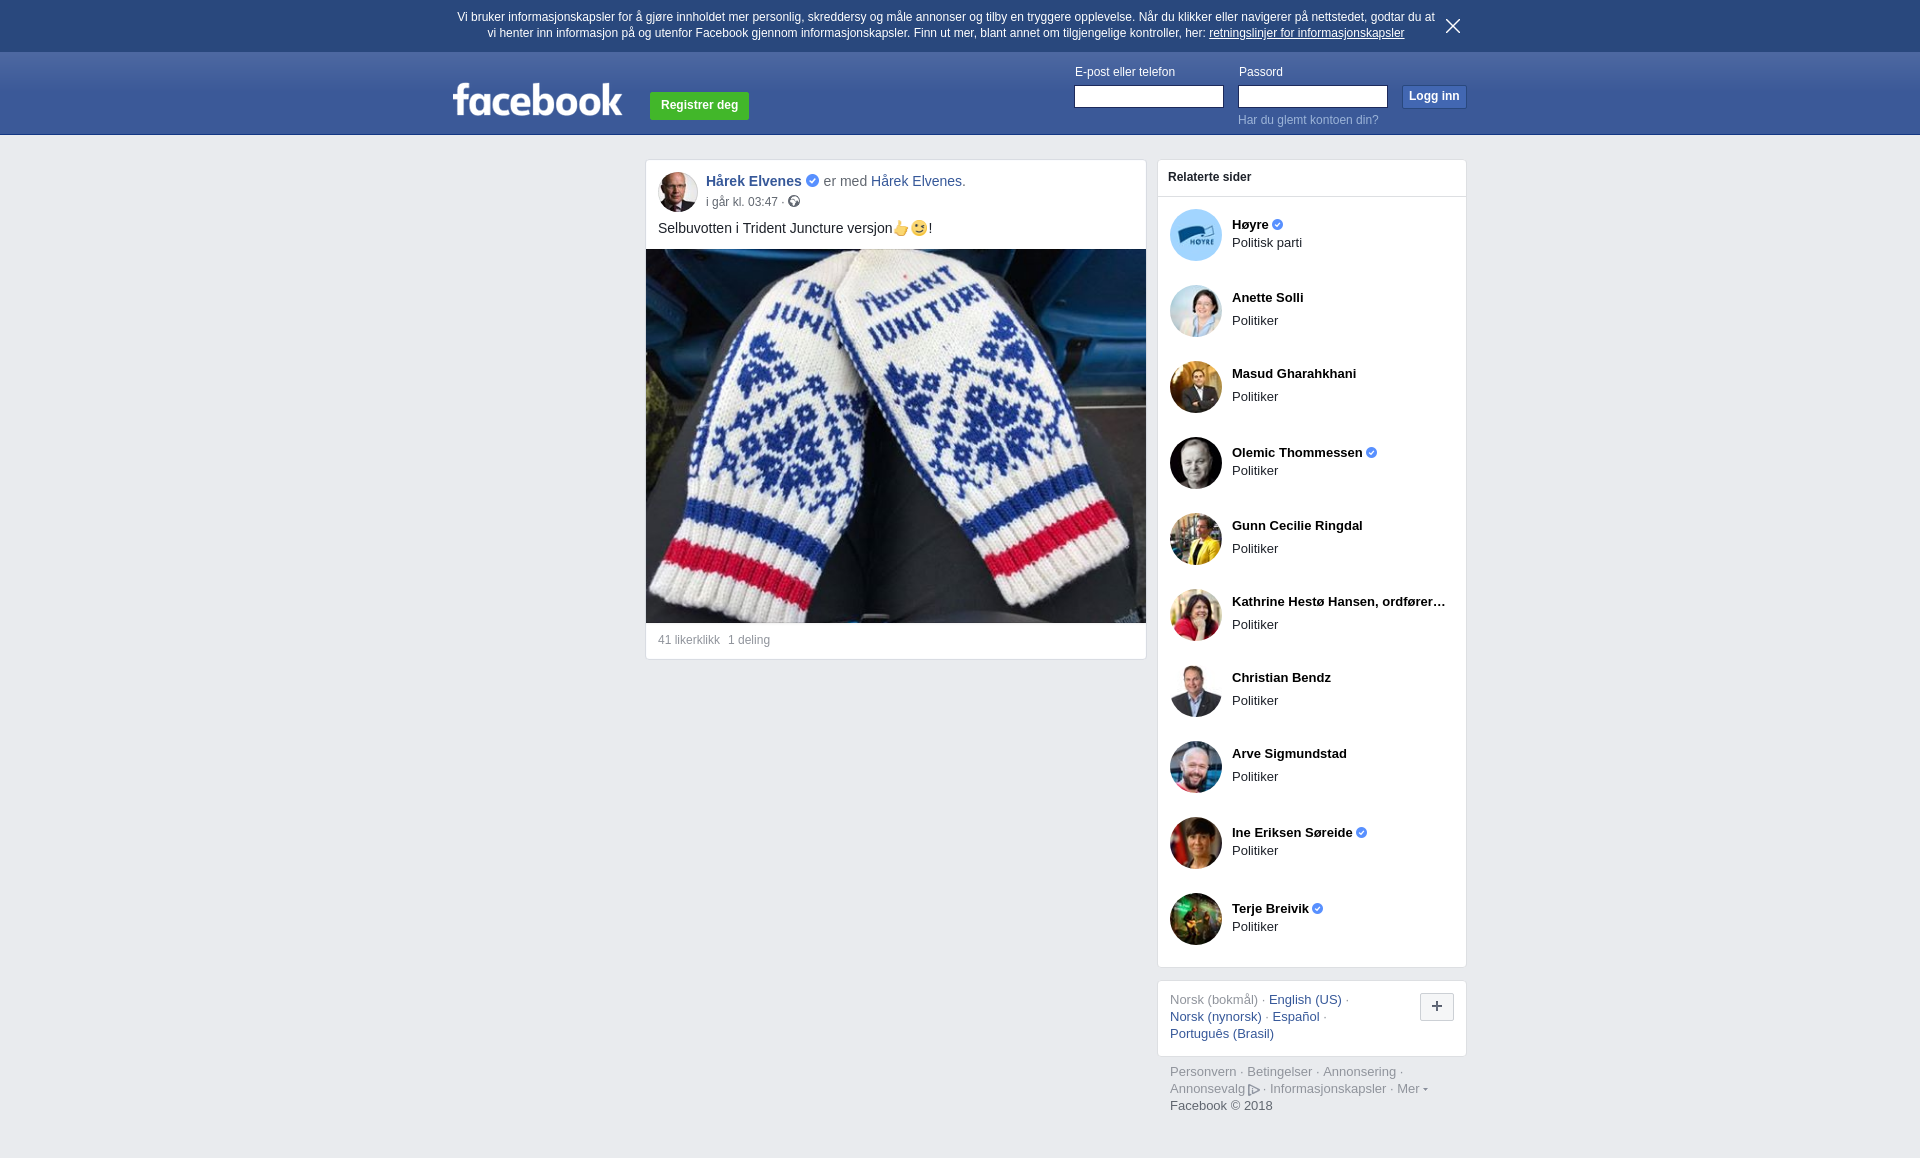Viewport: 1920px width, 1158px height.
Task: Switch language to English (US)
Action: 1305,1000
